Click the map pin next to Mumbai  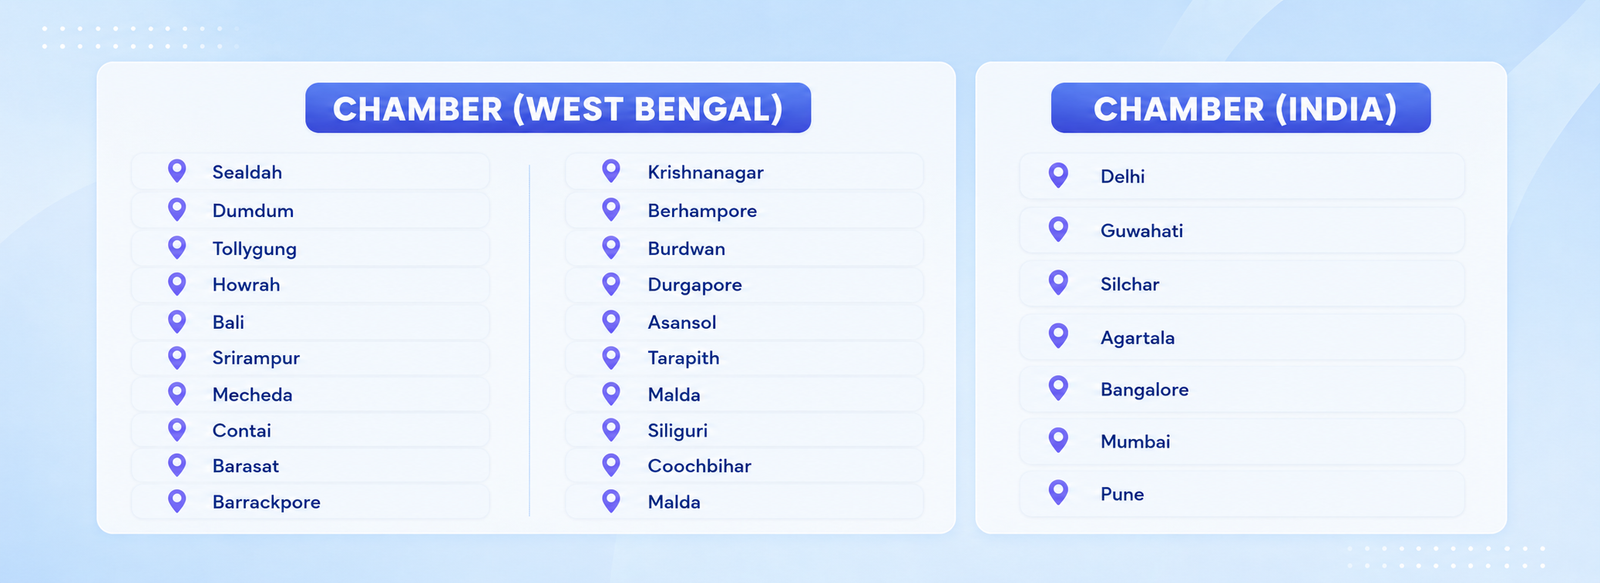tap(1058, 440)
